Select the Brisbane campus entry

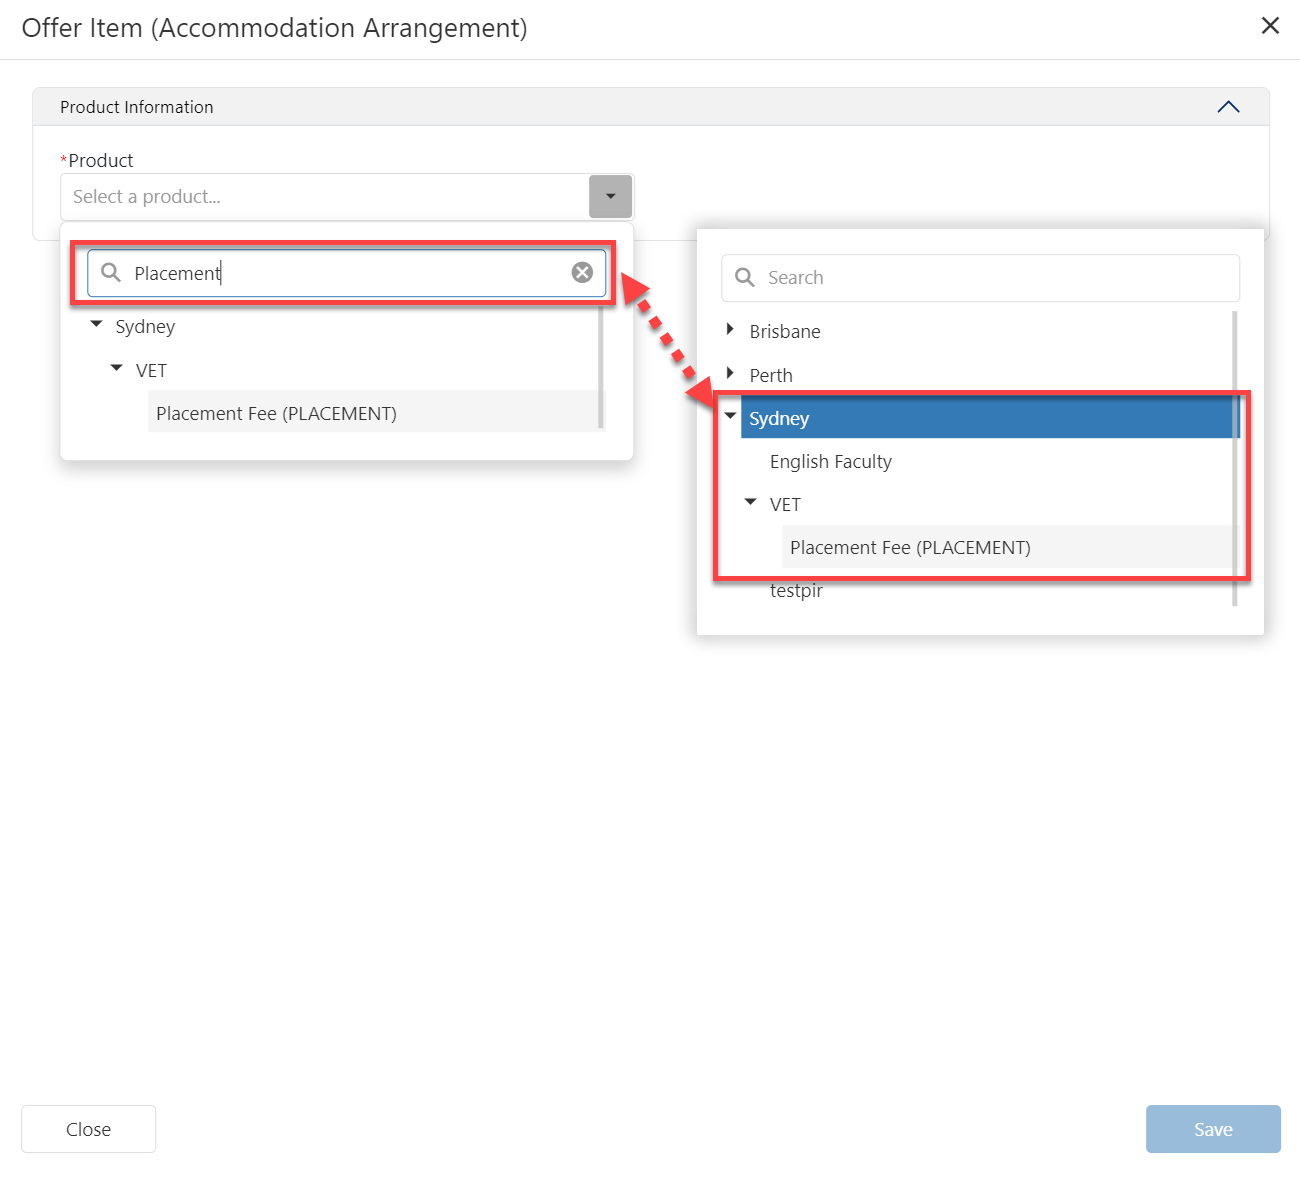[x=785, y=332]
